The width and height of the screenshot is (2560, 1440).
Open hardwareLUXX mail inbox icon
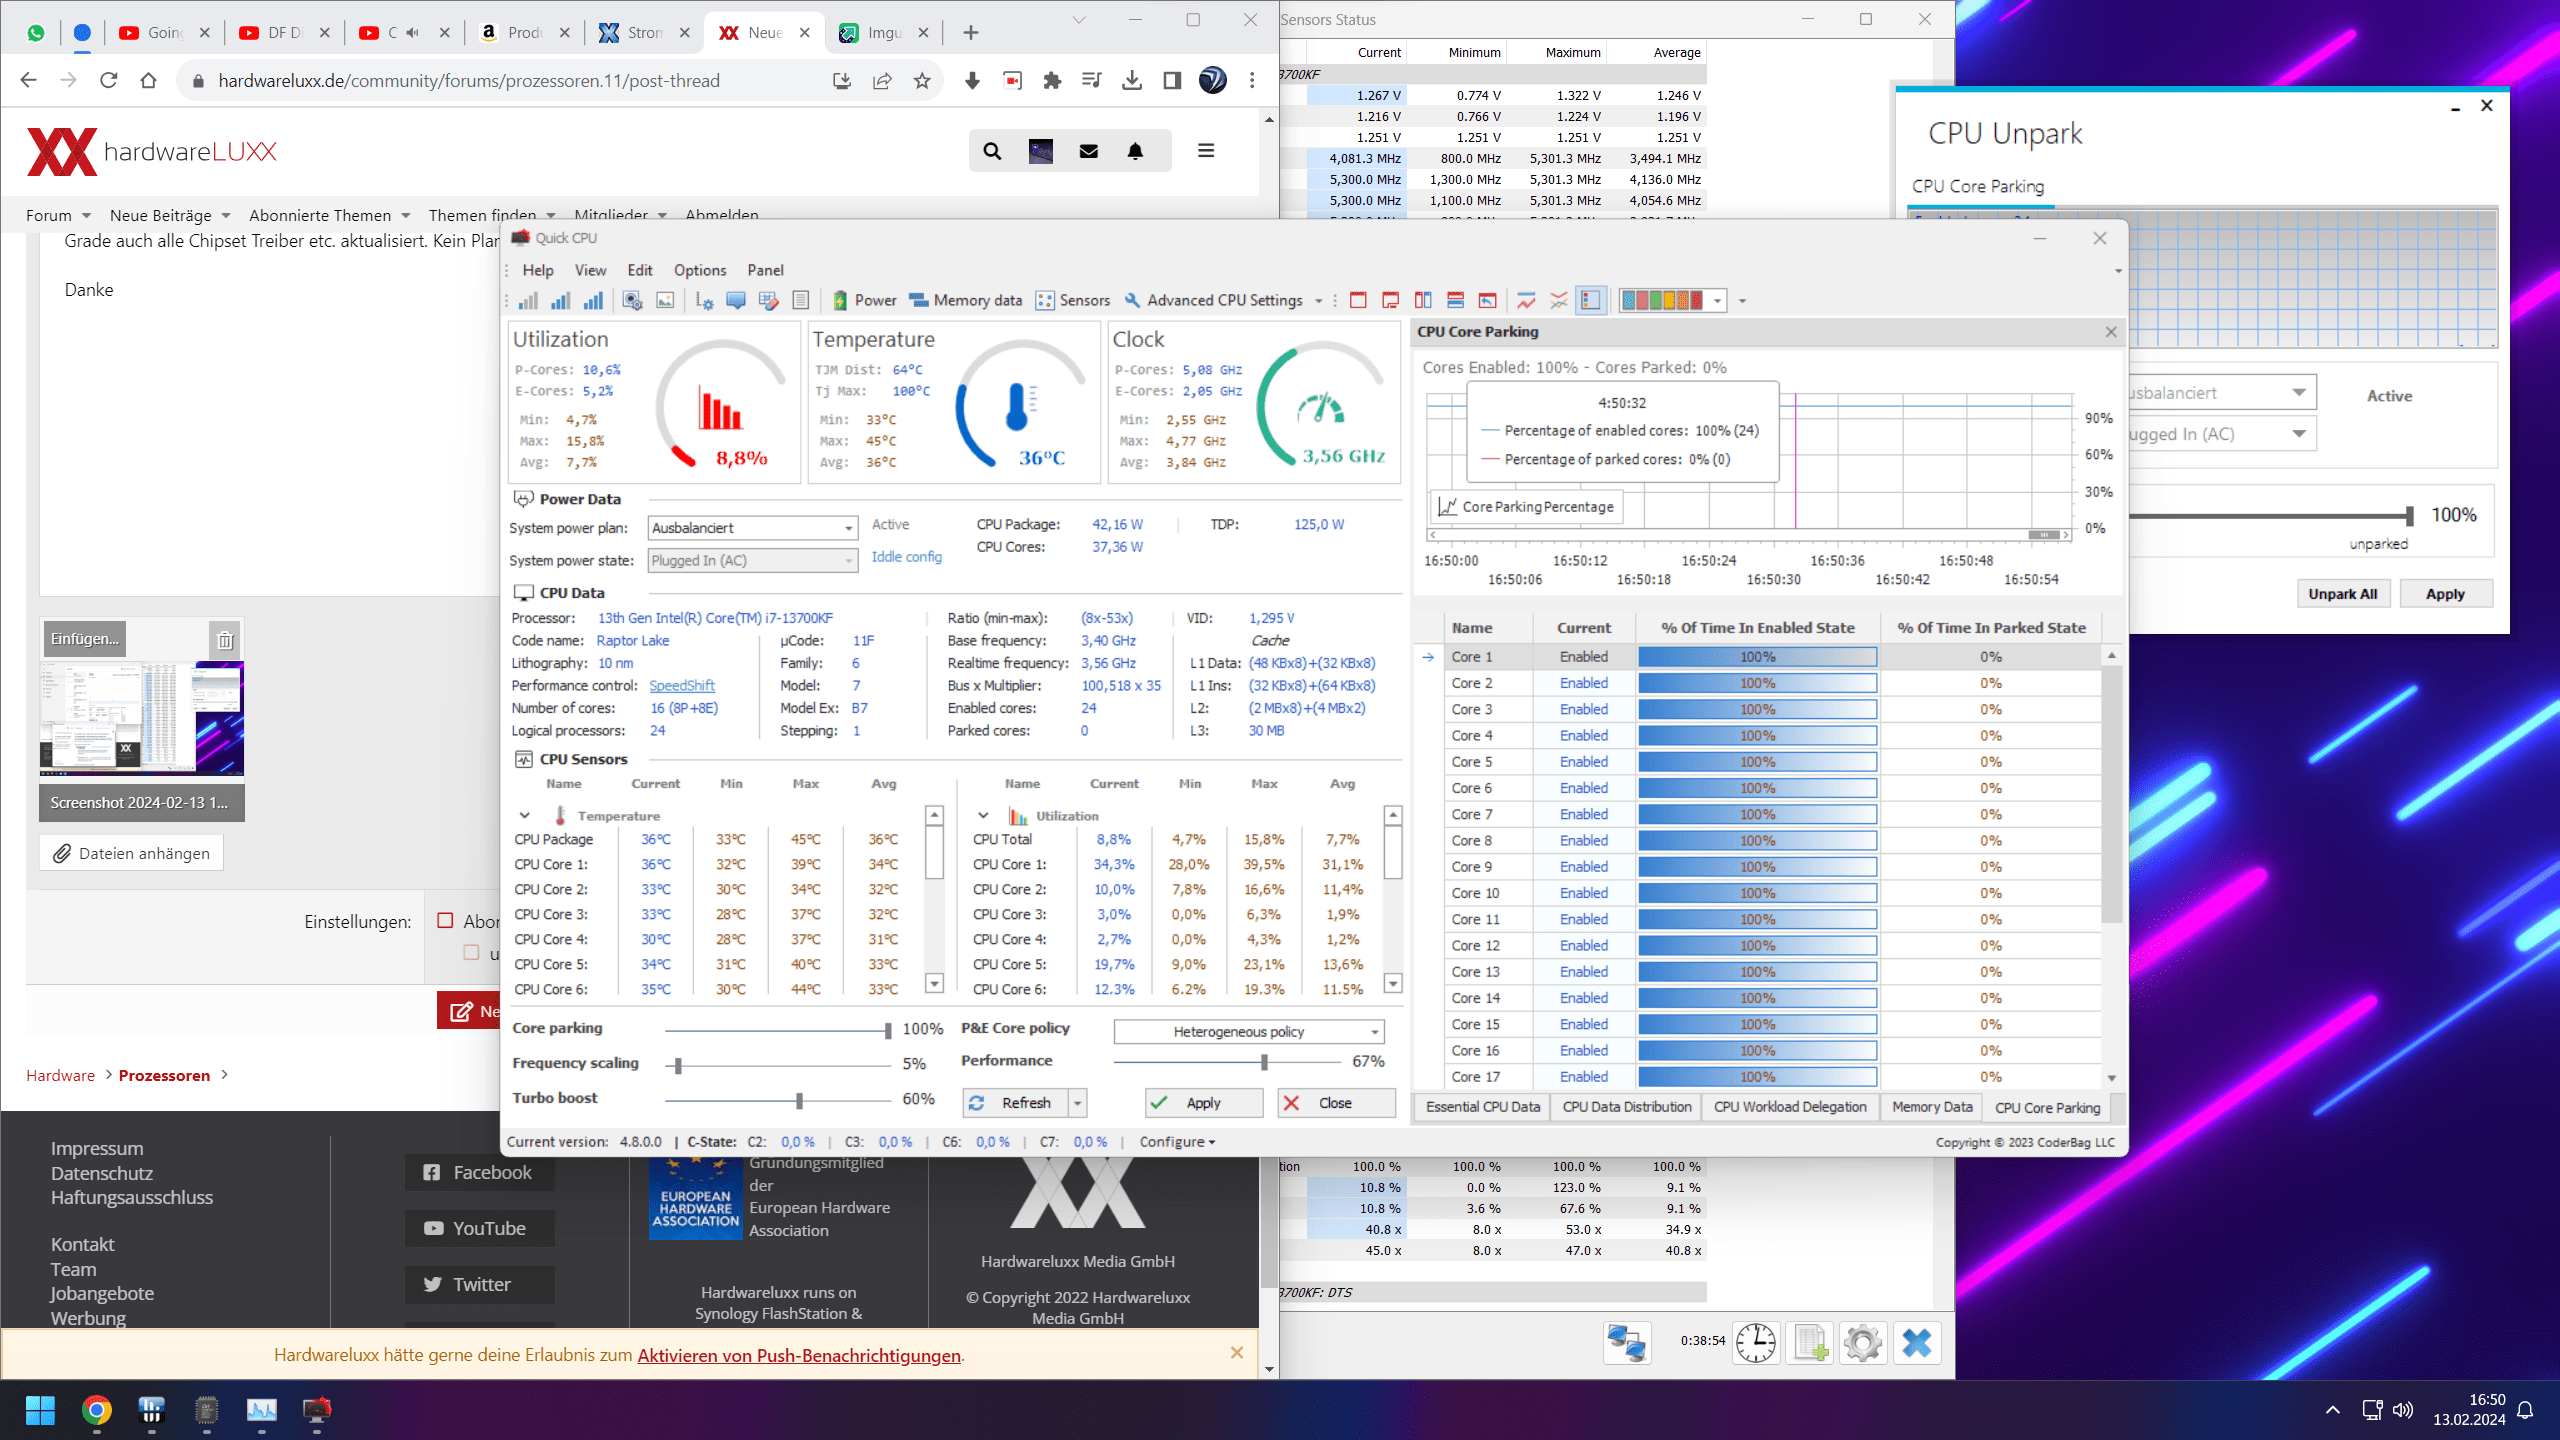1089,151
